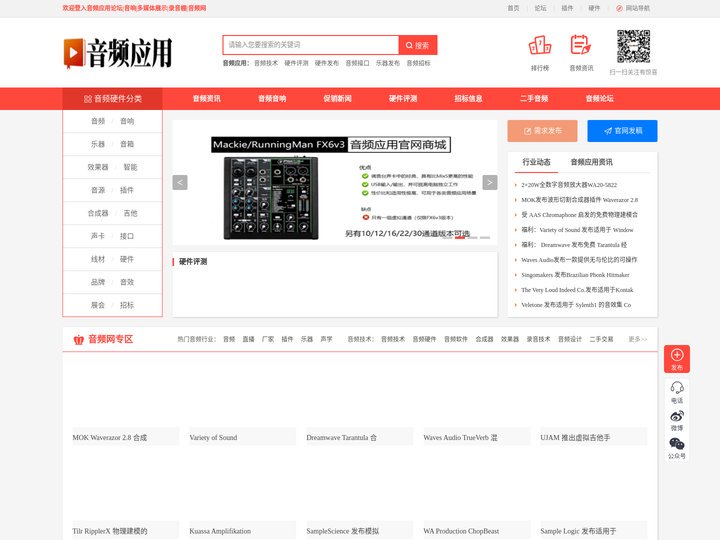Select 音源 in sidebar categories
Viewport: 720px width, 540px height.
pyautogui.click(x=98, y=190)
